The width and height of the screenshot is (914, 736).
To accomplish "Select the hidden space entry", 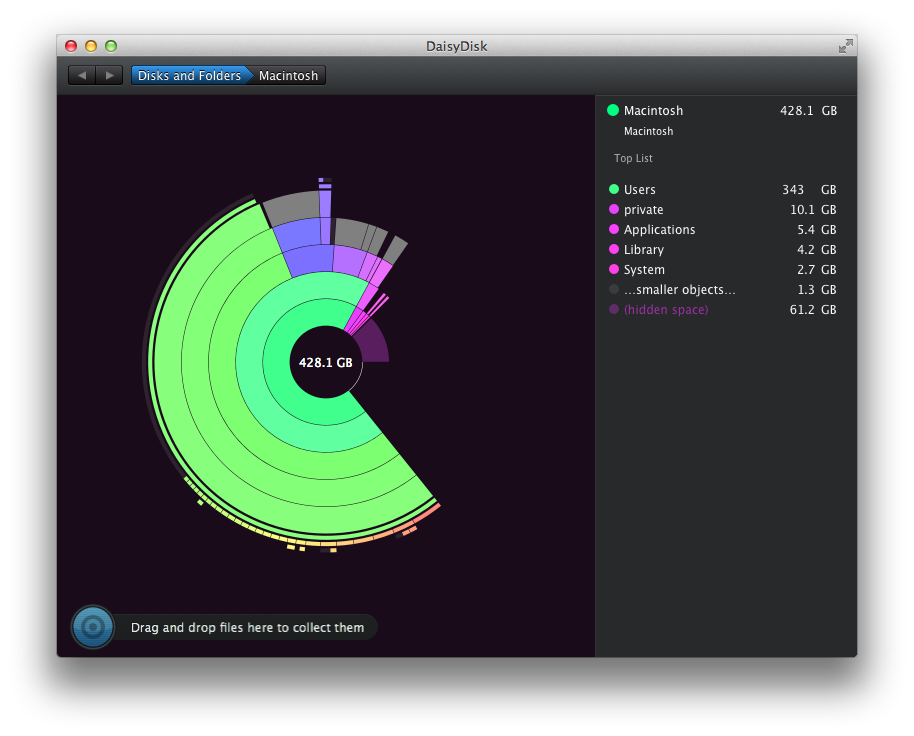I will (x=665, y=310).
